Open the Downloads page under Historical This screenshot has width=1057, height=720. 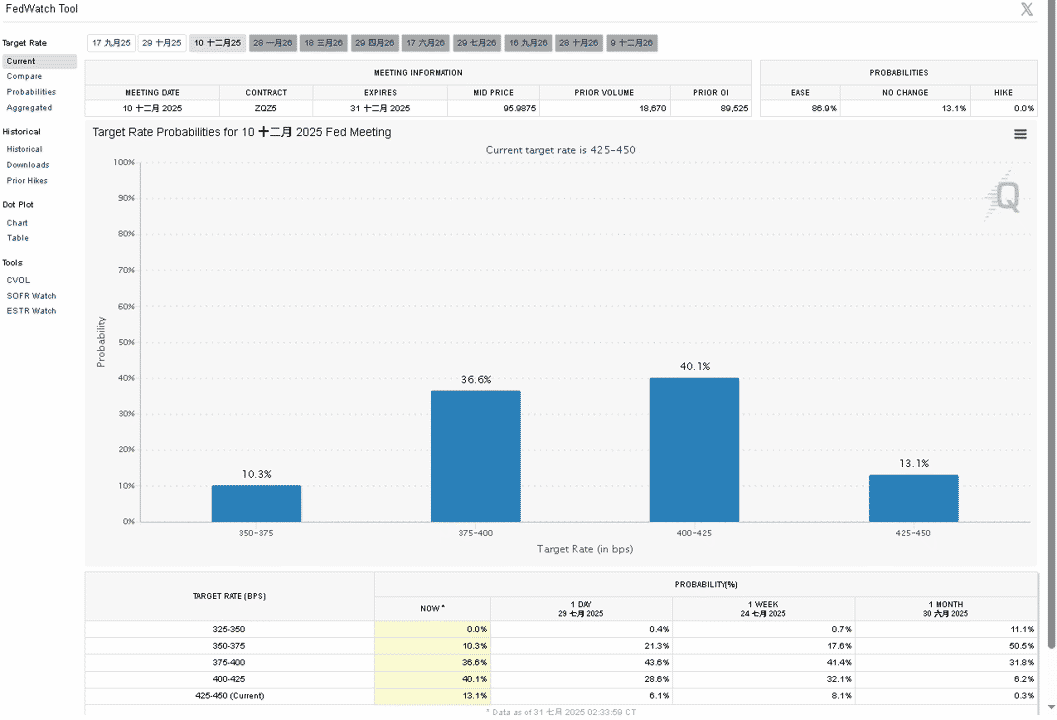click(x=28, y=164)
